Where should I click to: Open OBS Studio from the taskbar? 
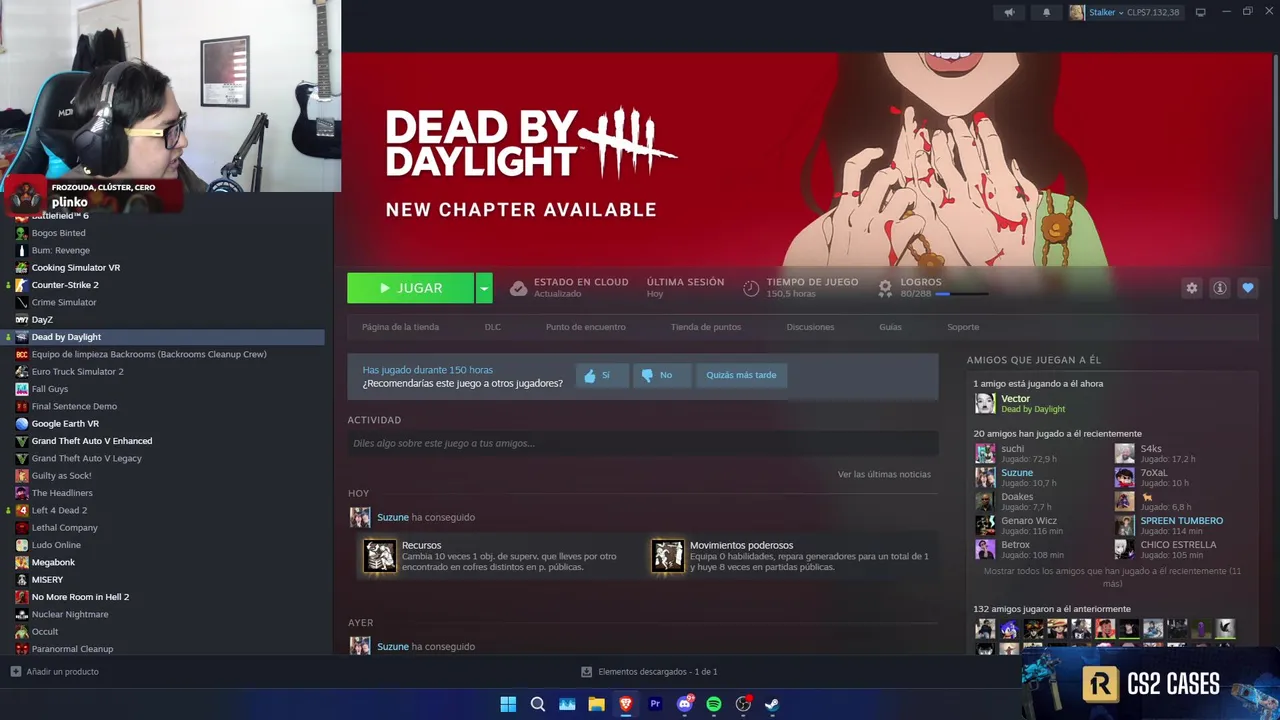coord(743,704)
